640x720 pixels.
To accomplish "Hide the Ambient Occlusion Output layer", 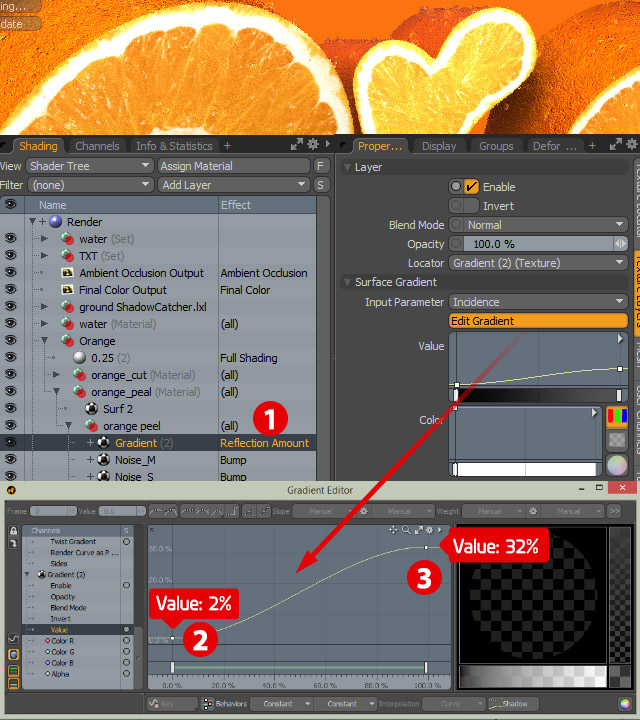I will (11, 272).
